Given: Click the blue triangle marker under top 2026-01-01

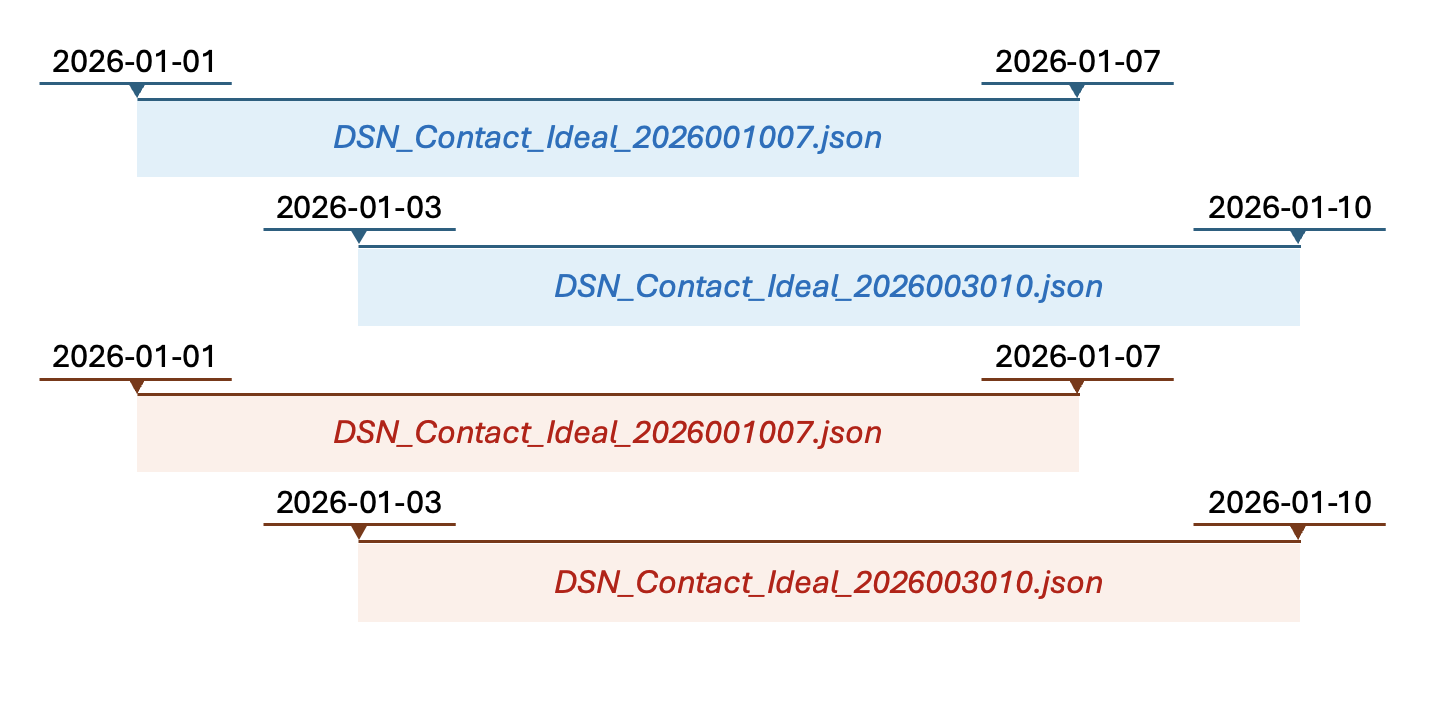Looking at the screenshot, I should 137,91.
